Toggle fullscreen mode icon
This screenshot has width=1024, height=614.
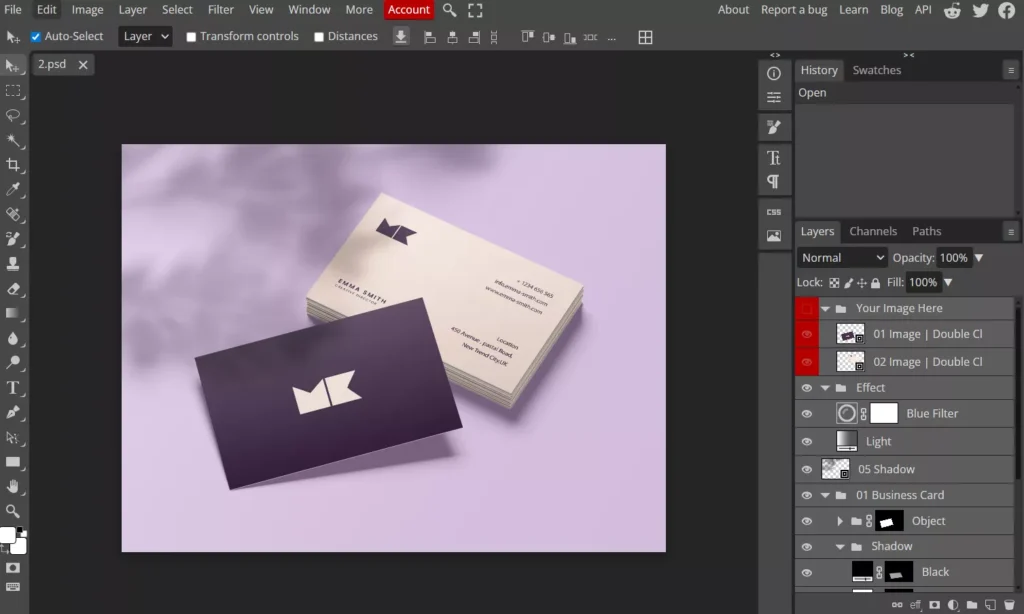pyautogui.click(x=475, y=10)
